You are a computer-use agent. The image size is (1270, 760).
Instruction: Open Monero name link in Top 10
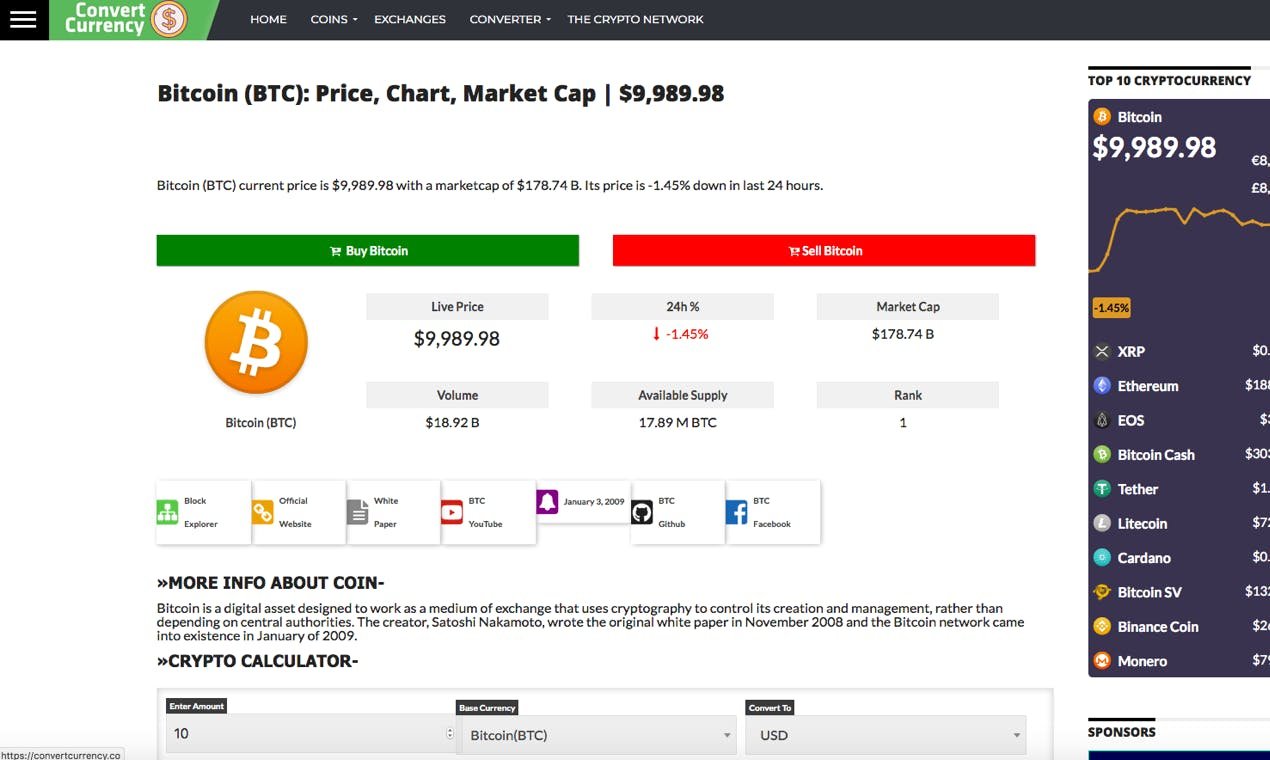[1142, 661]
